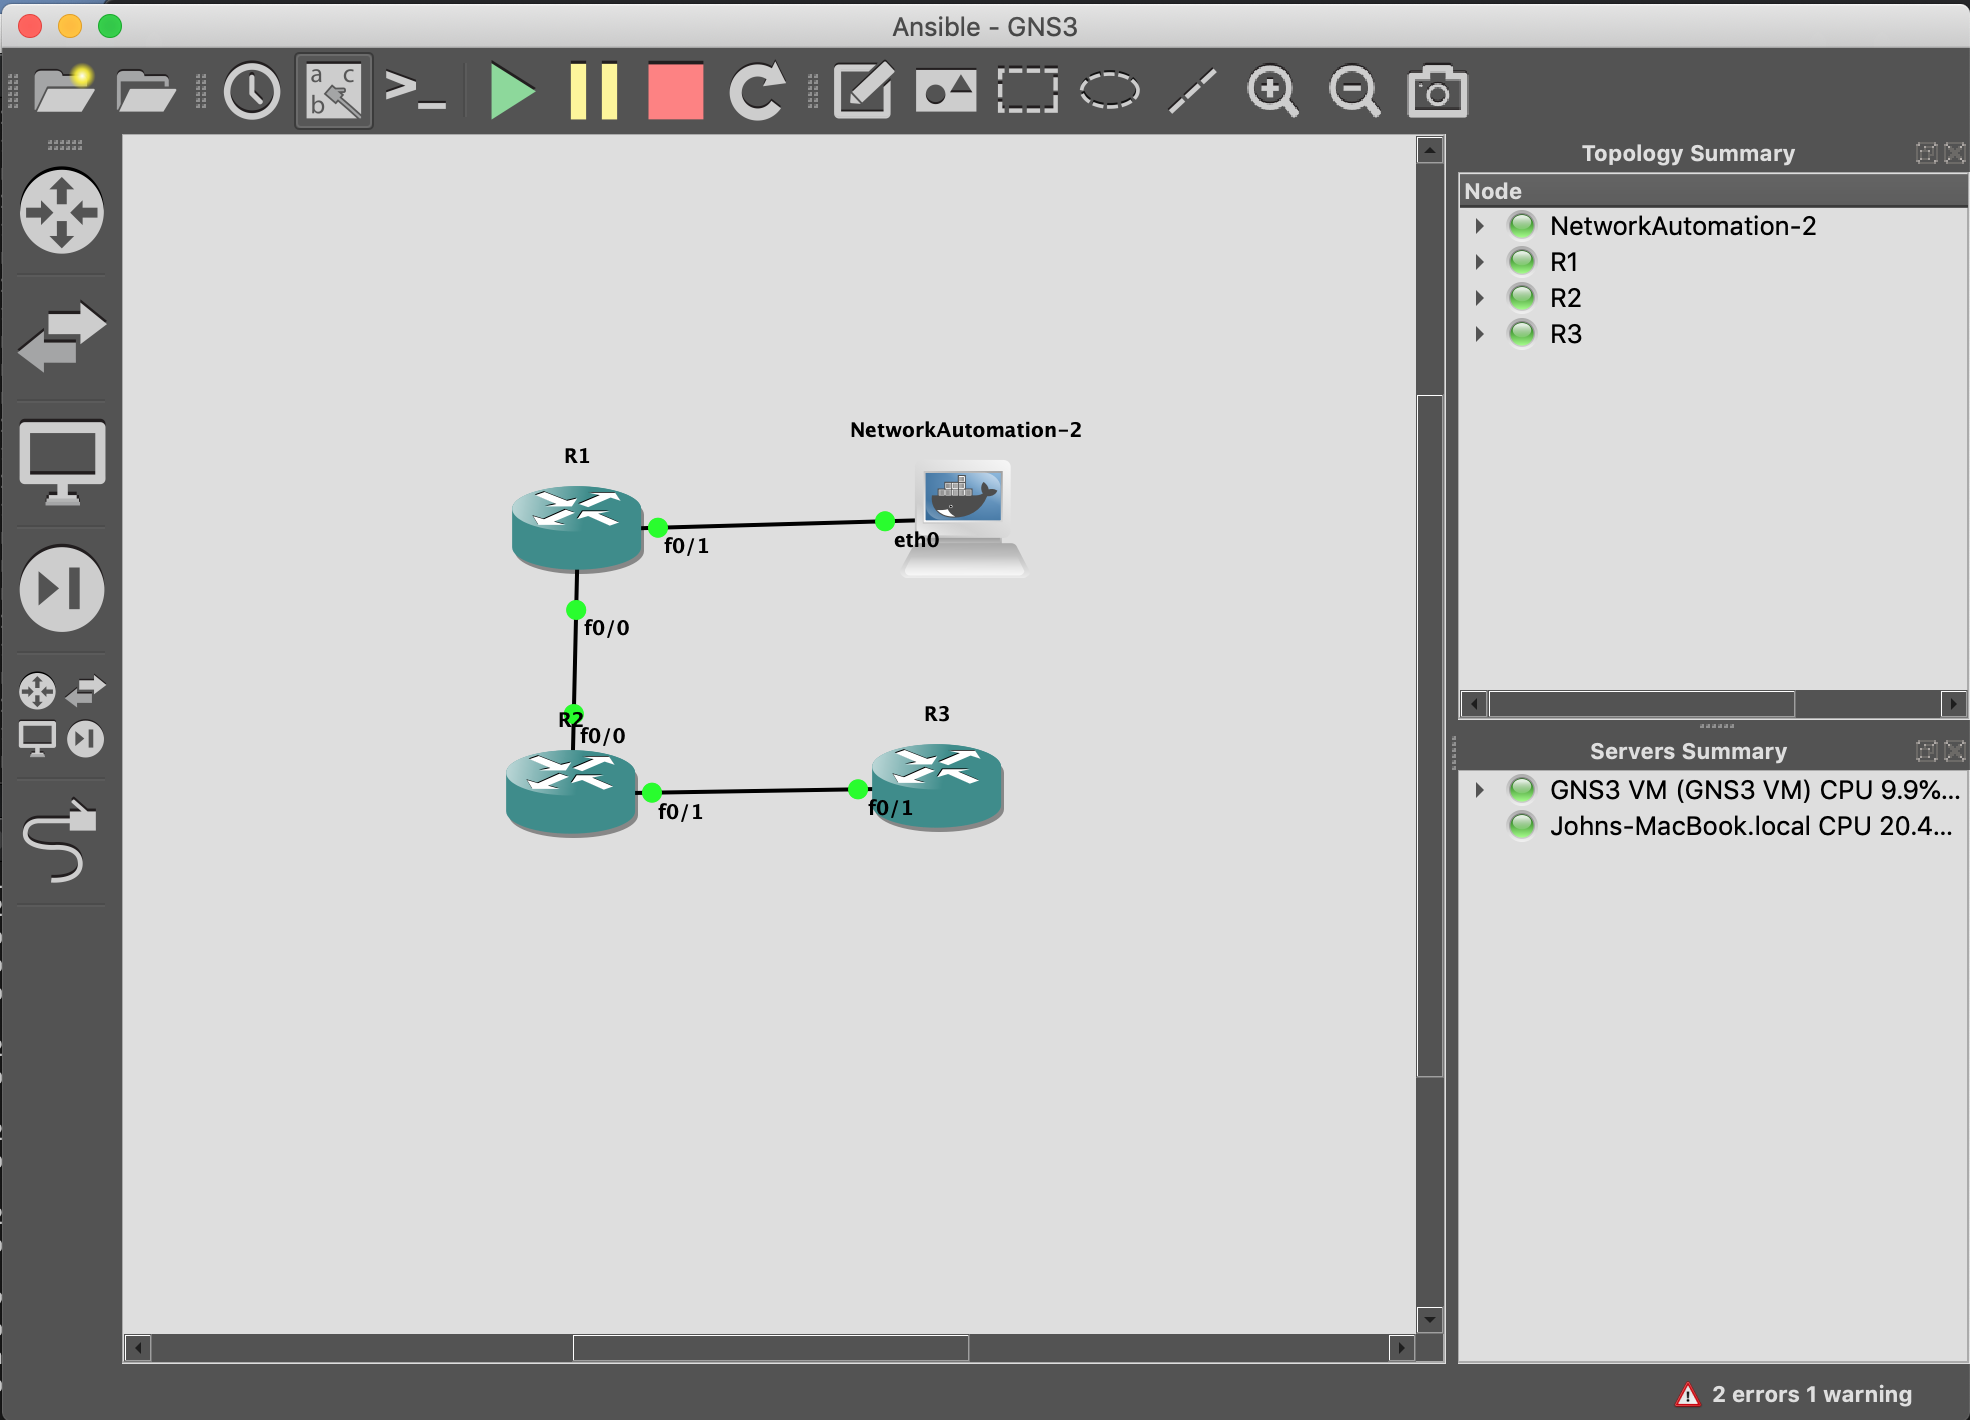The height and width of the screenshot is (1420, 1970).
Task: Select the Add a link cable tool
Action: [x=61, y=841]
